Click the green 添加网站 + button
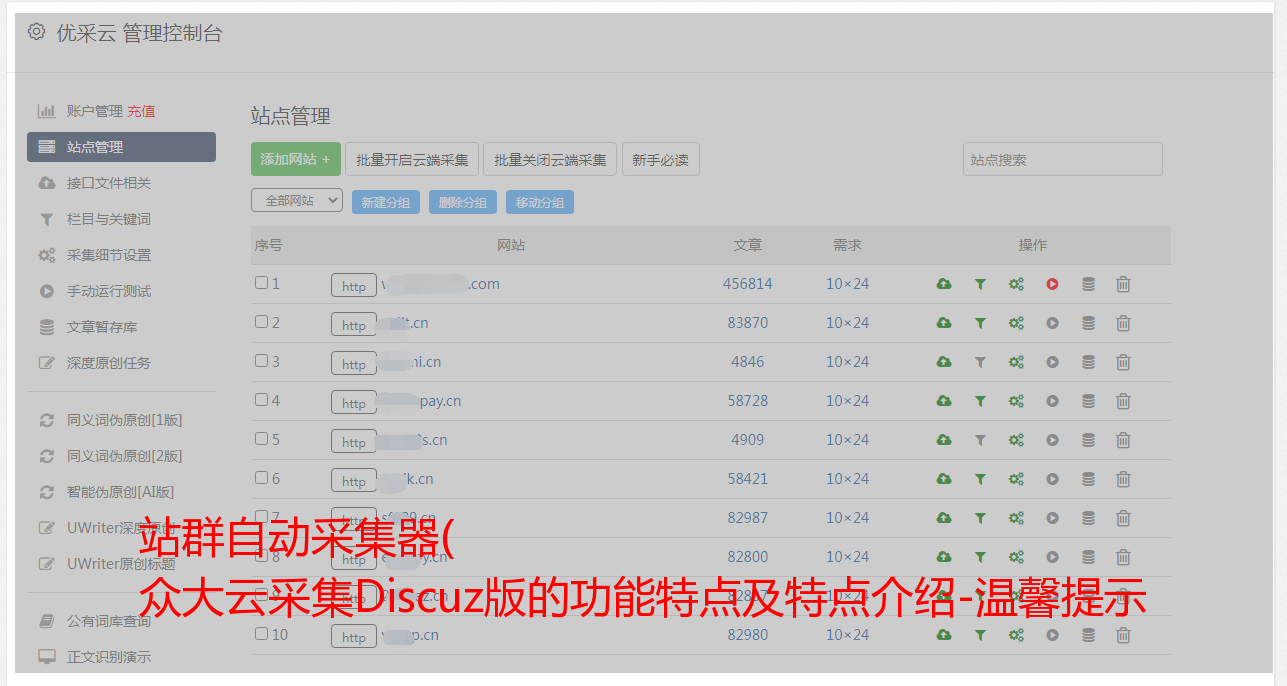Viewport: 1287px width, 686px height. tap(296, 159)
